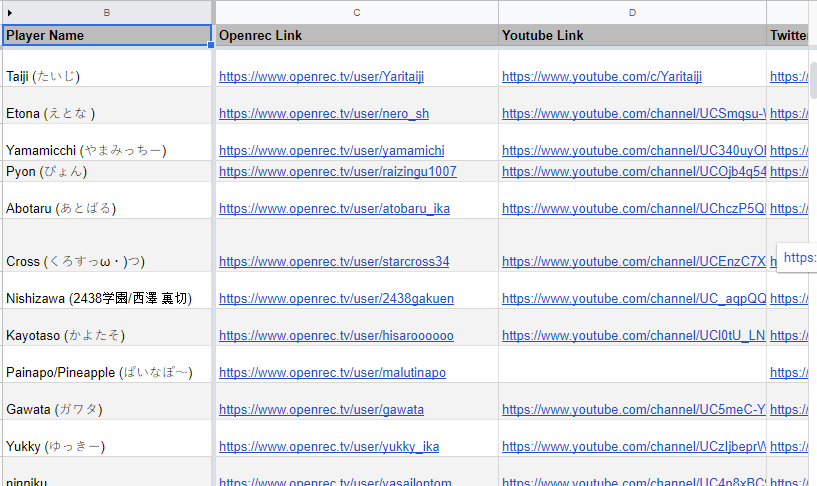Image resolution: width=817 pixels, height=486 pixels.
Task: Open Openrec link for starcross34
Action: click(x=334, y=261)
